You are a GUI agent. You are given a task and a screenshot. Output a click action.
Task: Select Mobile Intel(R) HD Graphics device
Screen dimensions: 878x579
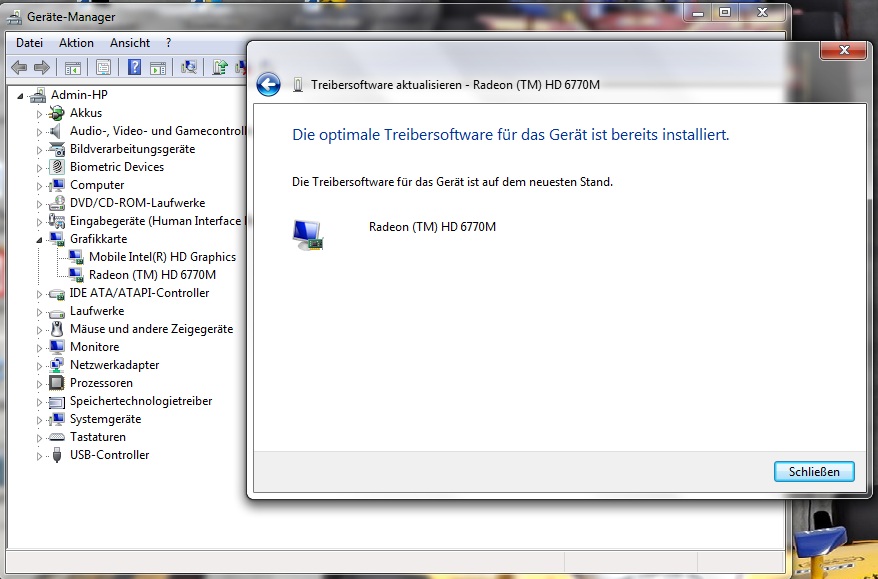162,257
